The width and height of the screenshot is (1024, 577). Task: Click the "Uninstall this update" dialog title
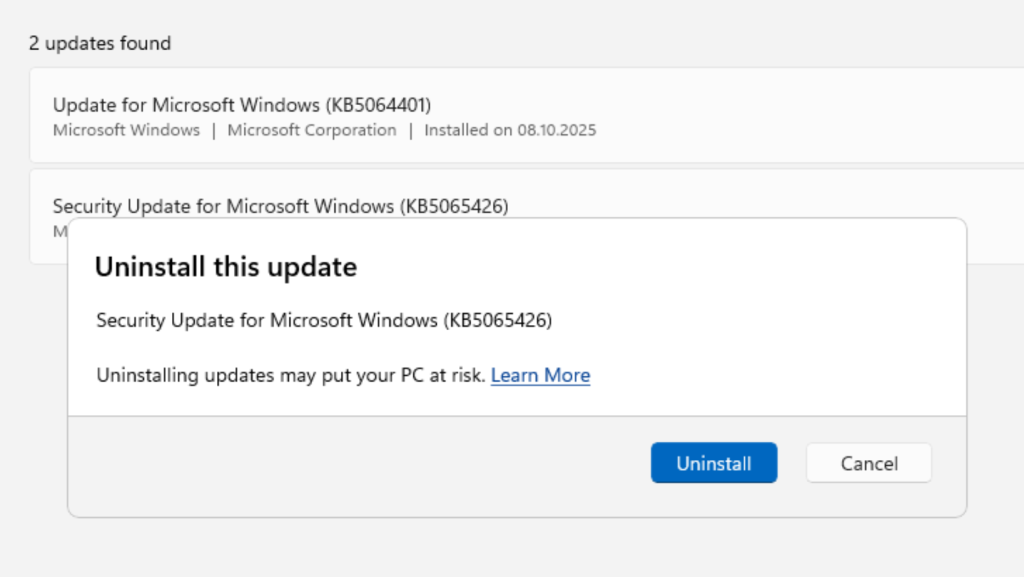click(x=225, y=267)
